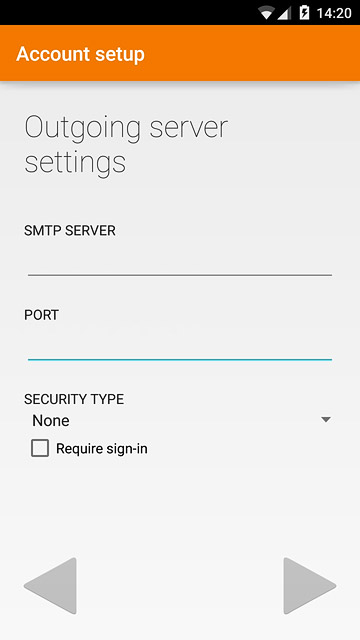Tap the SECURITY TYPE label

[x=74, y=399]
